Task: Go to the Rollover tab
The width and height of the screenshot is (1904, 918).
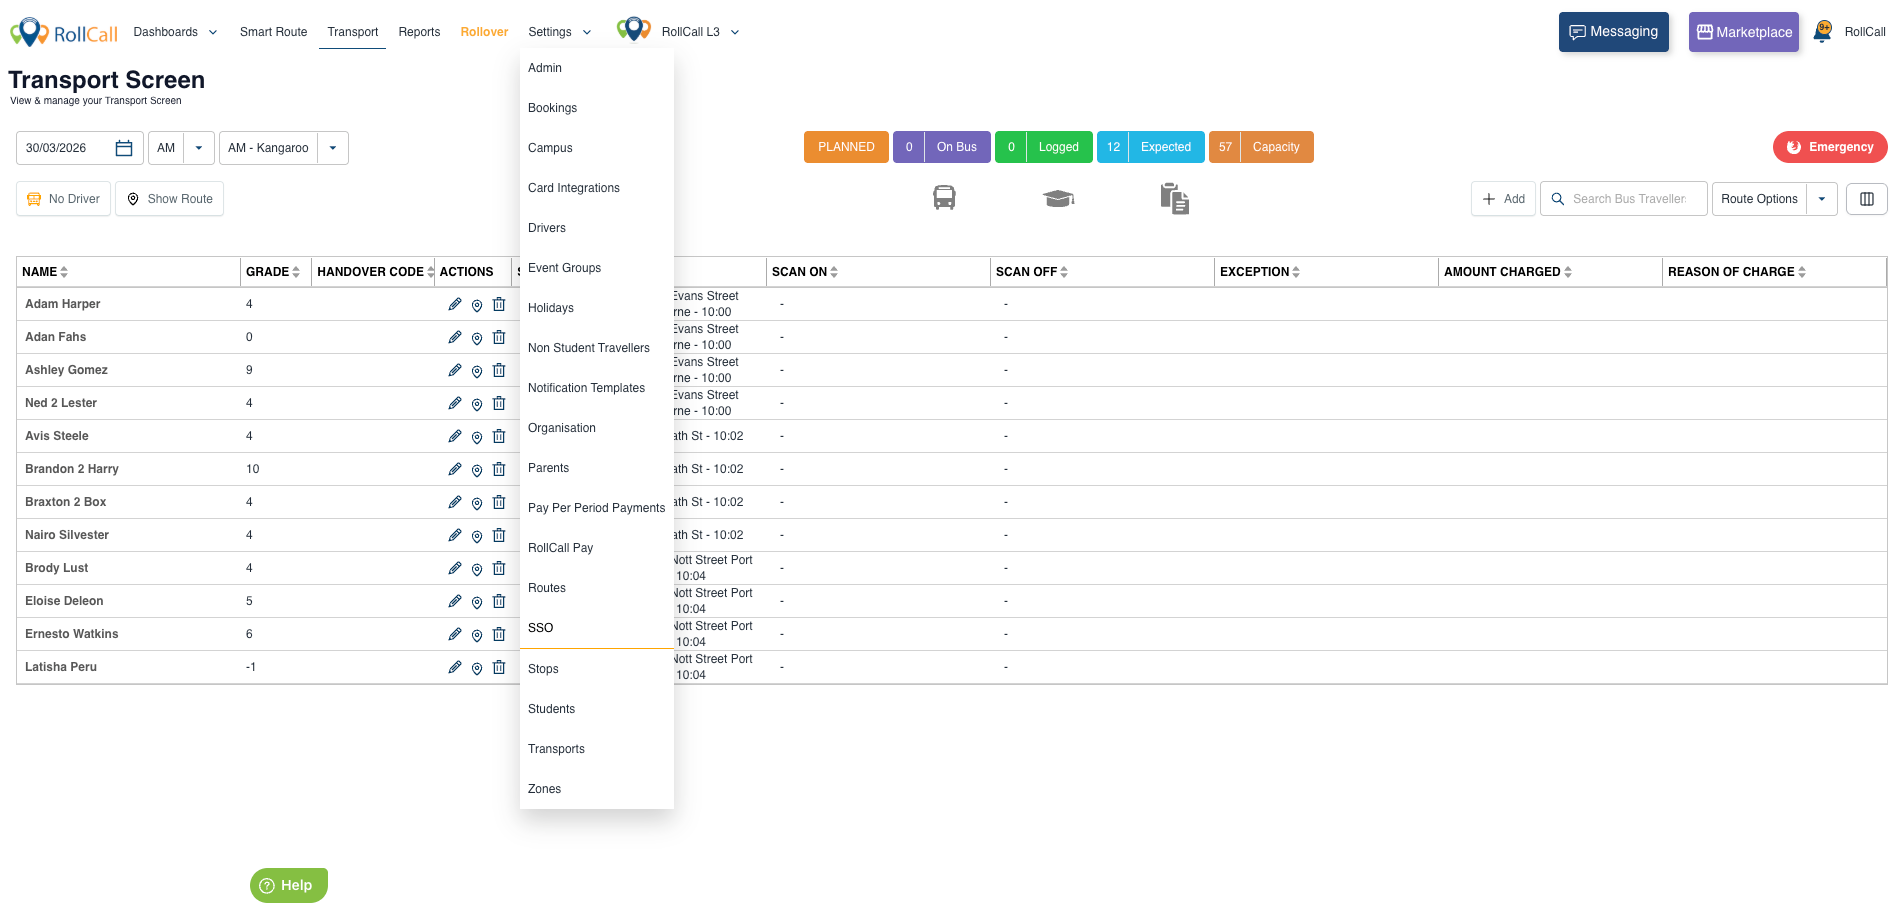Action: 484,32
